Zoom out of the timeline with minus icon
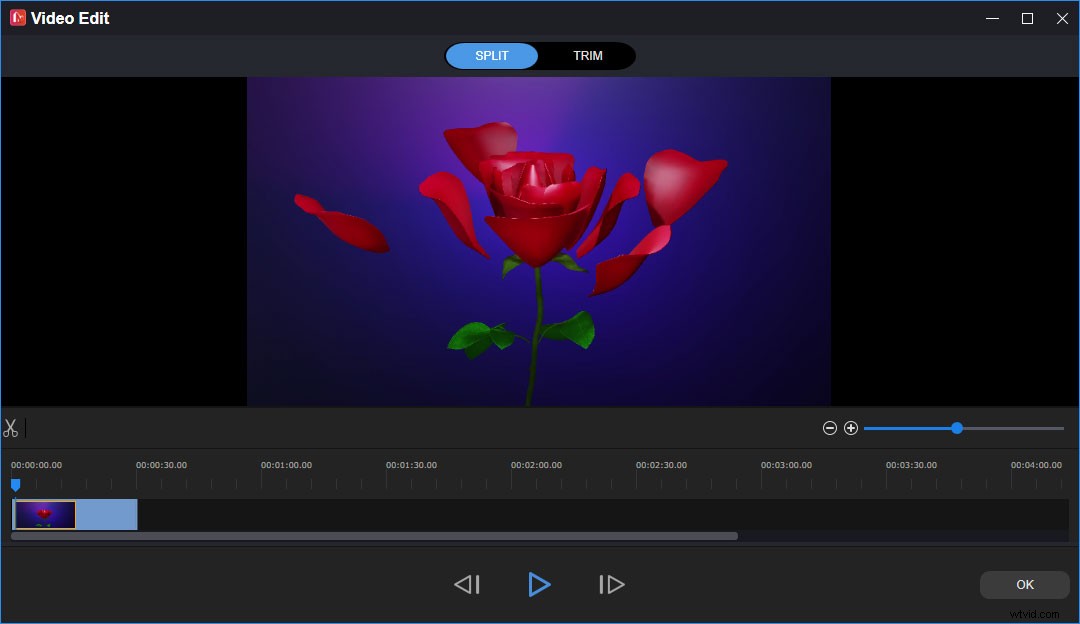The height and width of the screenshot is (624, 1080). tap(830, 428)
